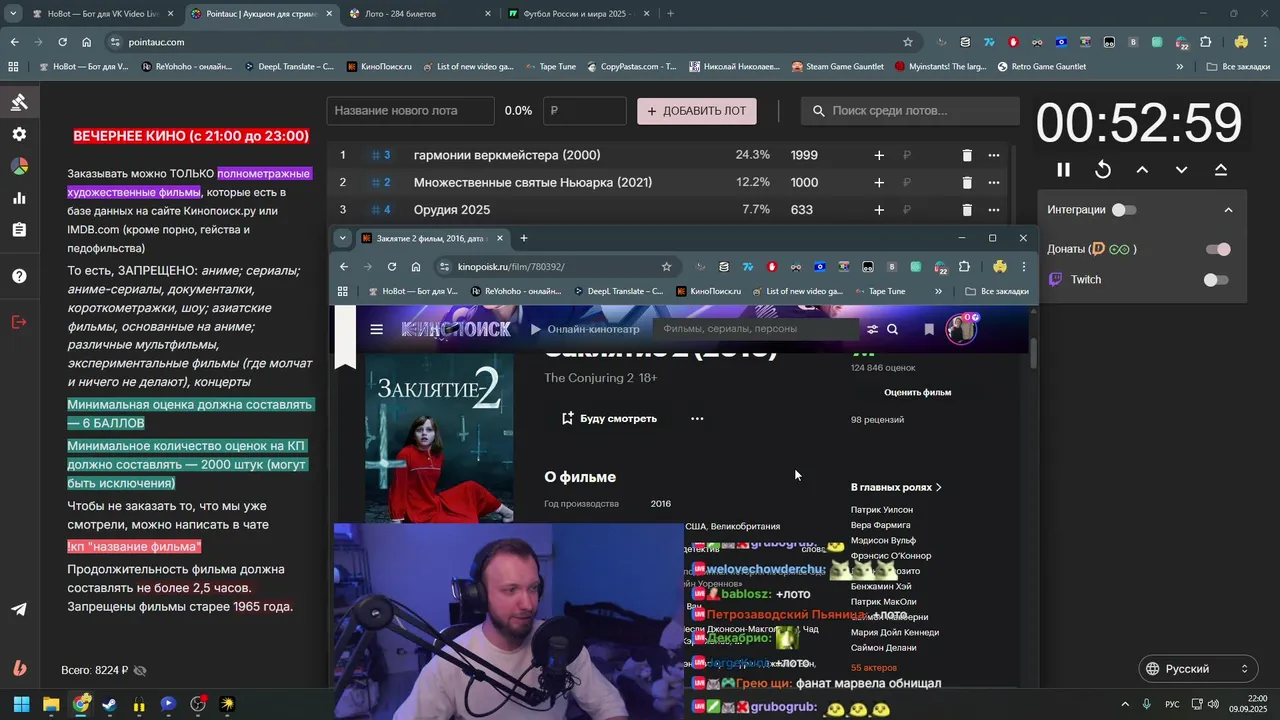1280x720 pixels.
Task: Open В главных ролях cast list
Action: tap(896, 487)
